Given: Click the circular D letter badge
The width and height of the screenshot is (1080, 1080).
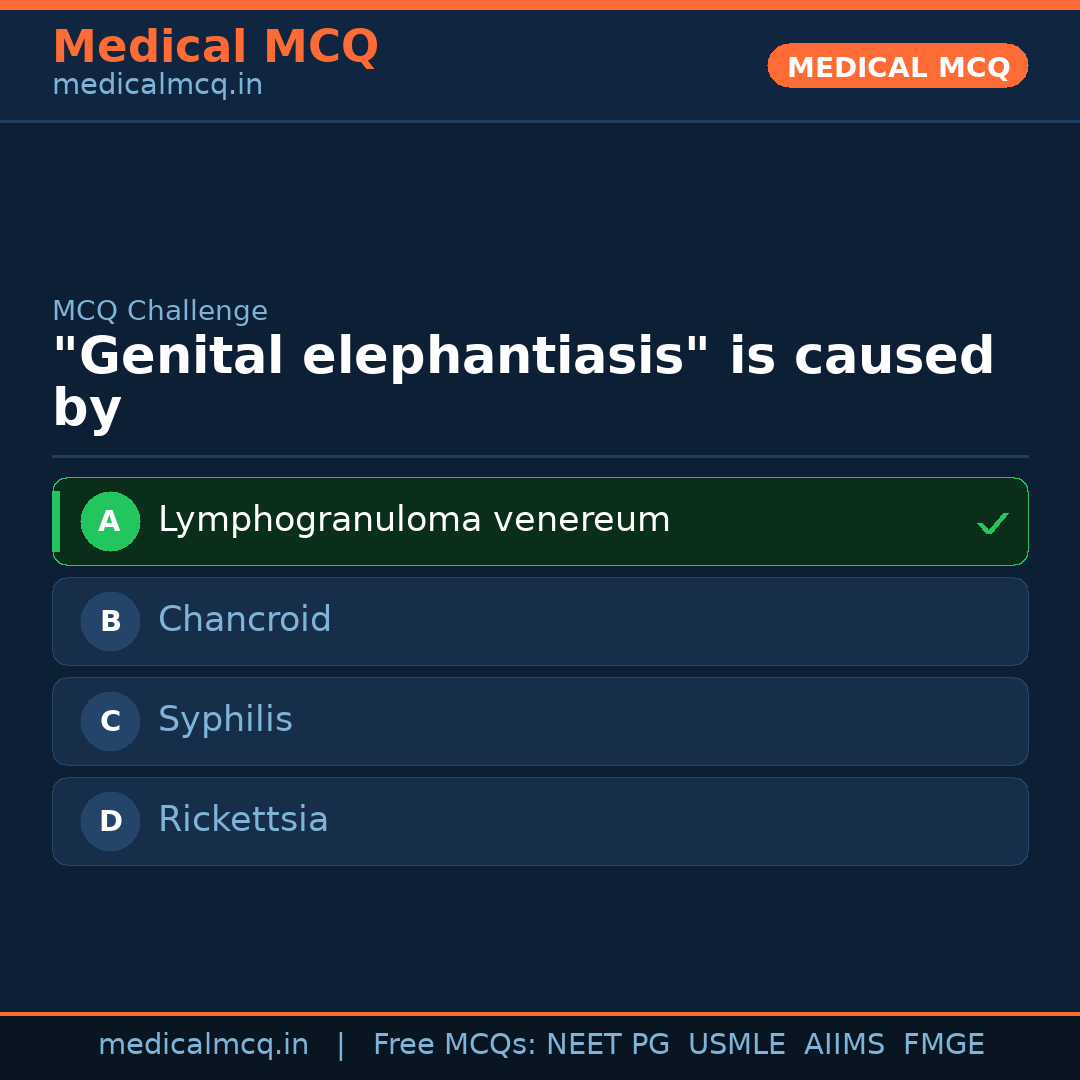Looking at the screenshot, I should coord(110,821).
